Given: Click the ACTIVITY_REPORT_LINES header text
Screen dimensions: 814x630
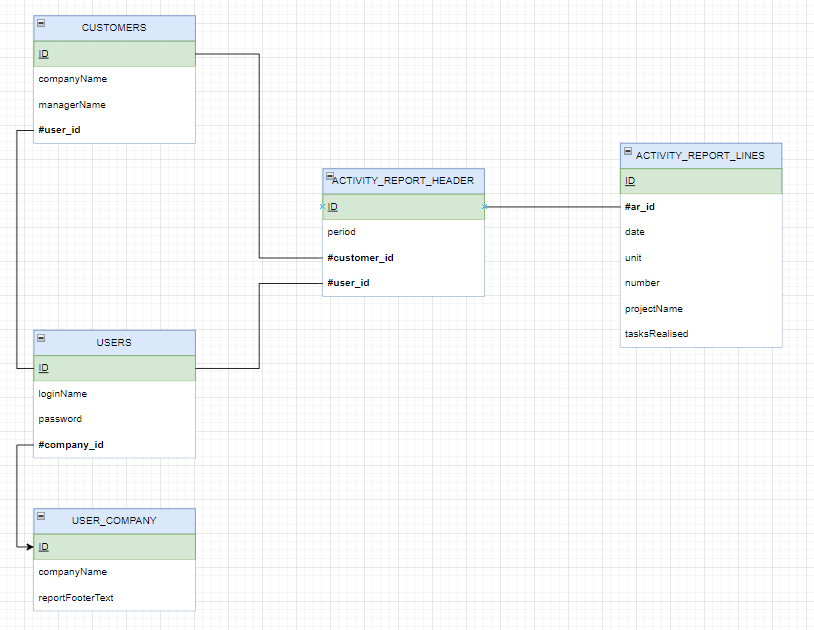Looking at the screenshot, I should point(700,155).
